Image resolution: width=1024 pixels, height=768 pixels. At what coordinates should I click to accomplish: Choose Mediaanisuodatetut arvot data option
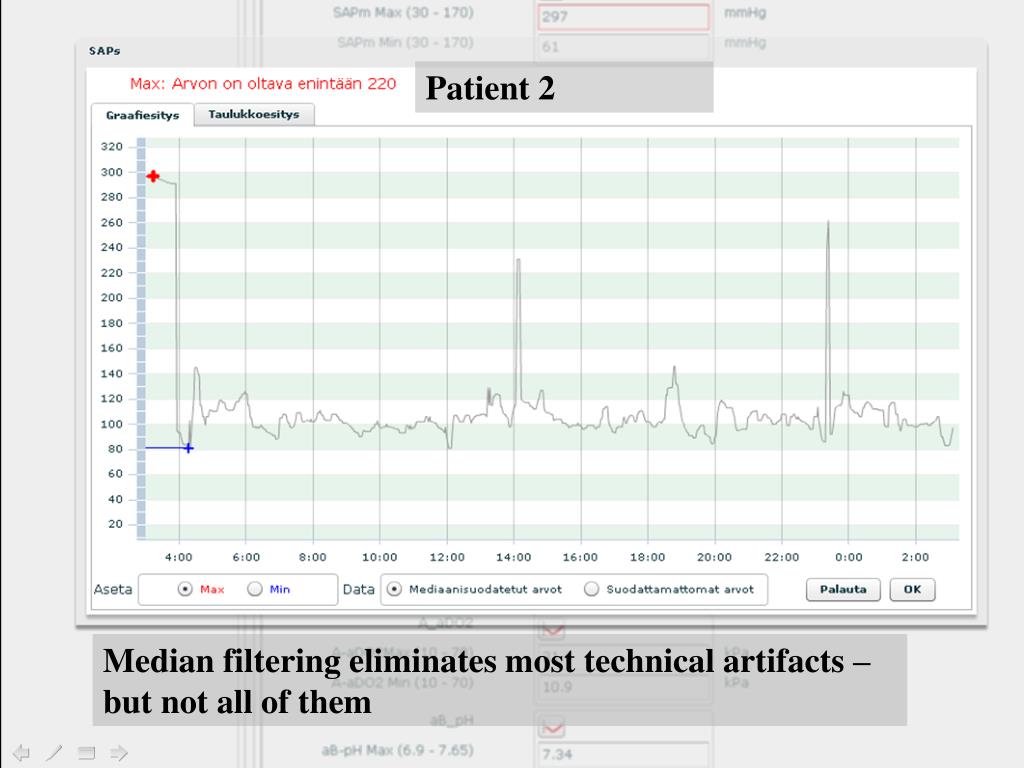click(394, 589)
